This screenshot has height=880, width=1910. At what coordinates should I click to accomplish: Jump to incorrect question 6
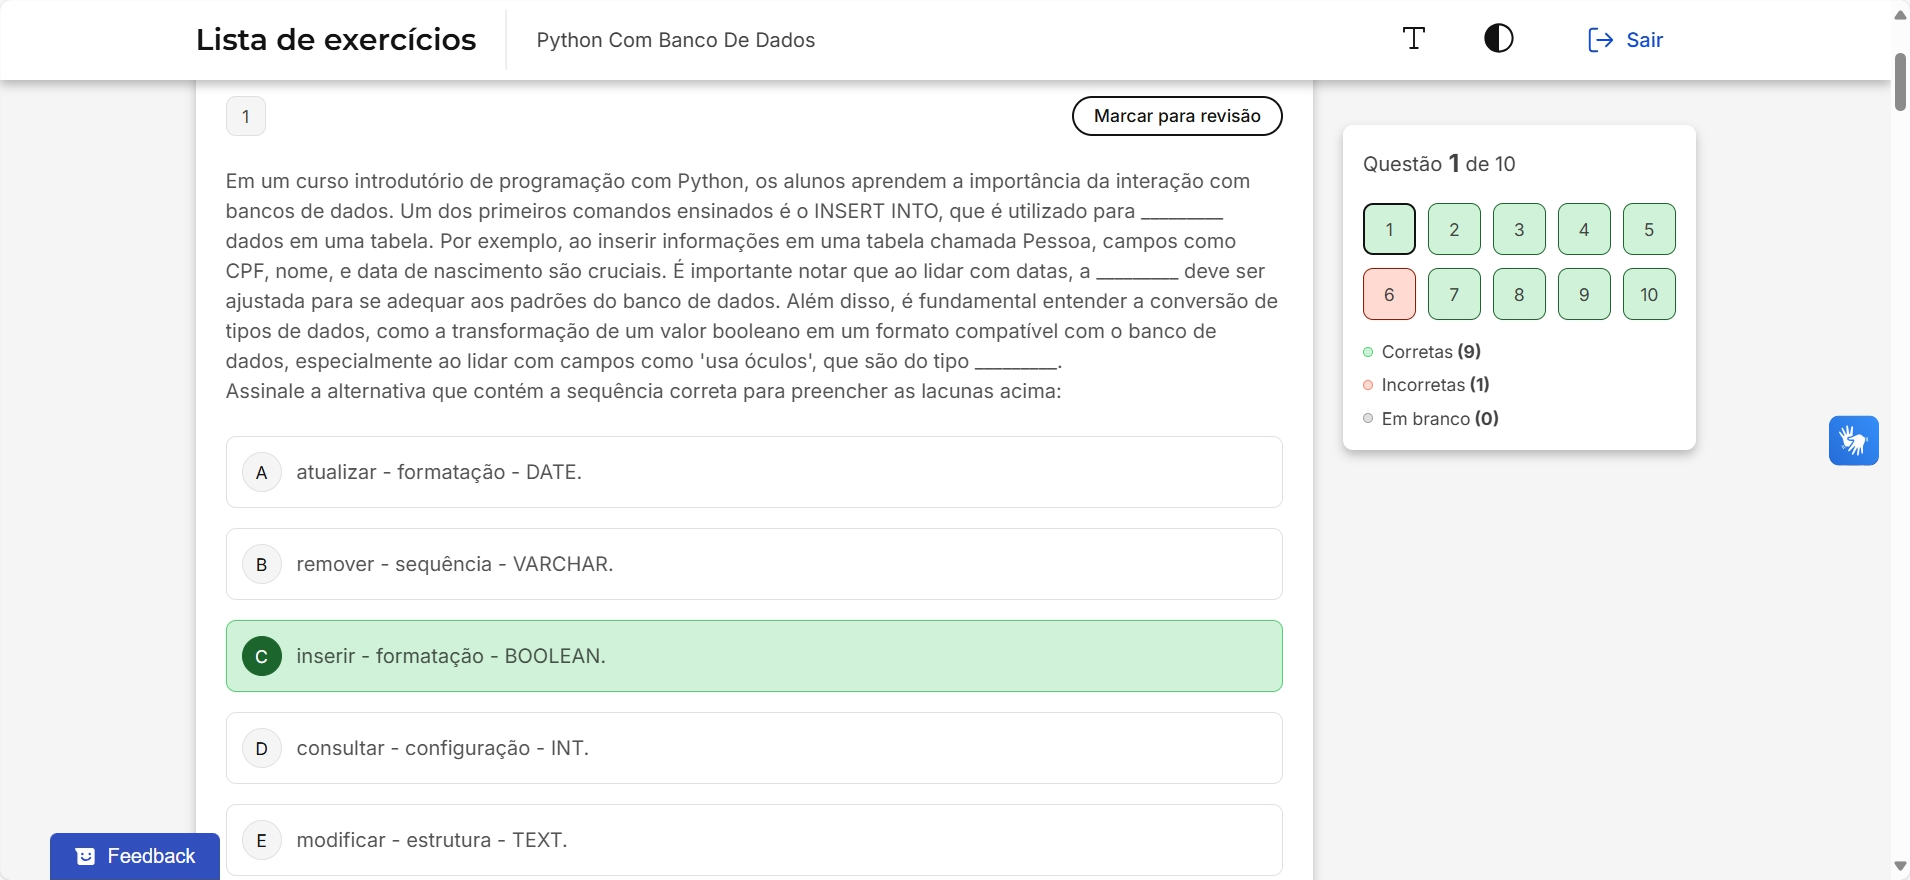[1389, 294]
